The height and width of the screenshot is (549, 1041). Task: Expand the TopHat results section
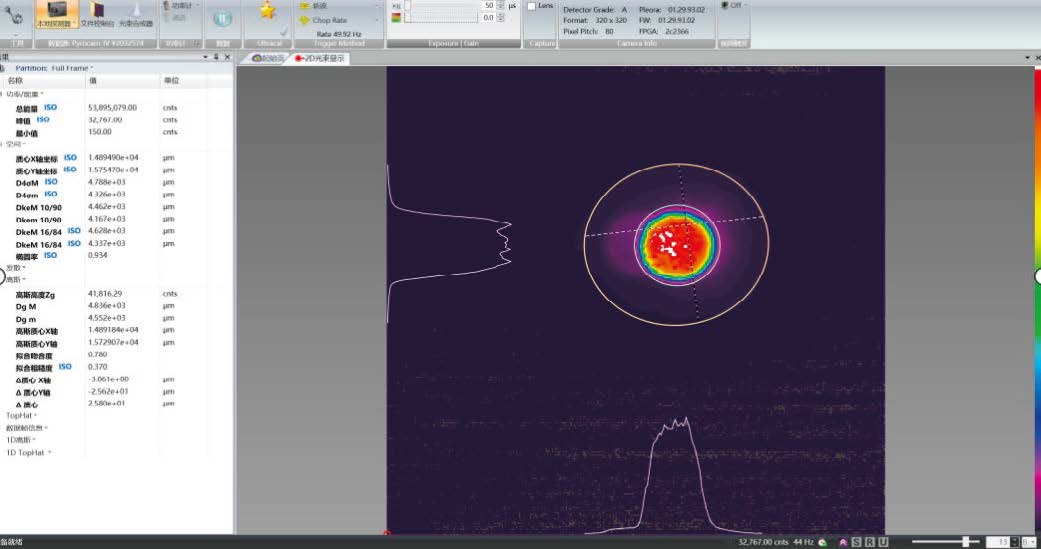click(x=20, y=415)
